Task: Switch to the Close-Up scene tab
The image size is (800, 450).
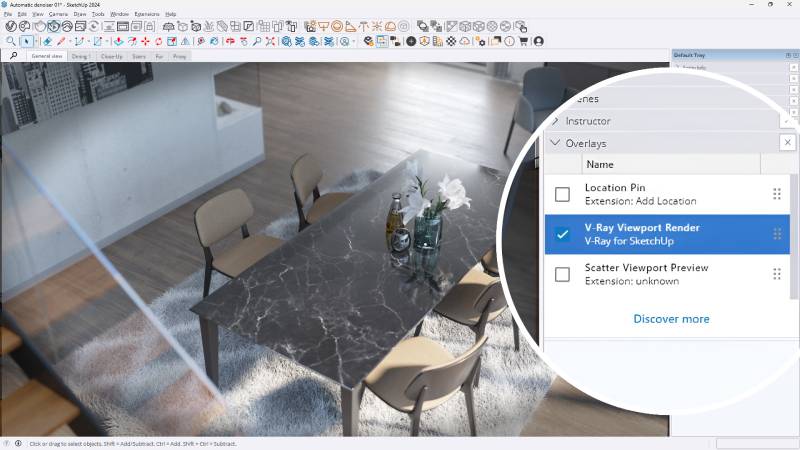Action: point(111,57)
